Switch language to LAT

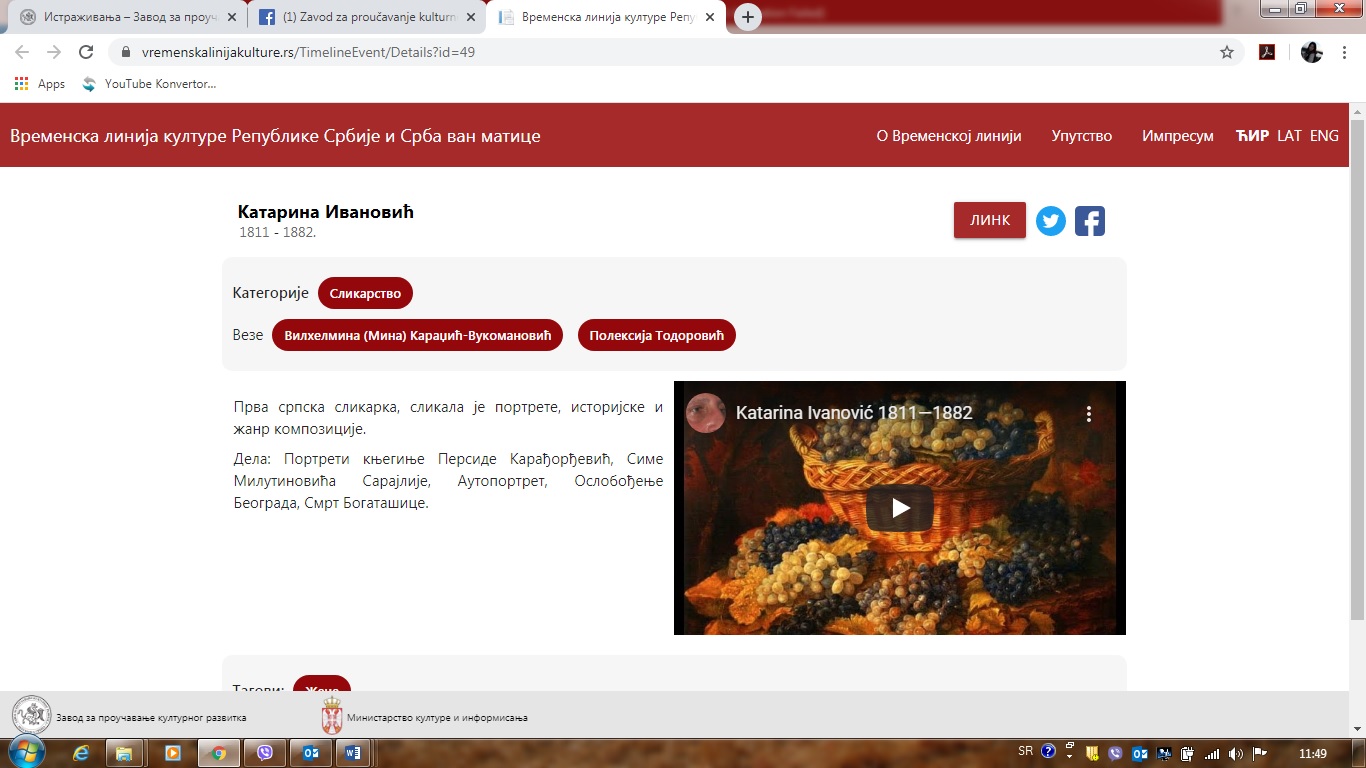(x=1289, y=136)
